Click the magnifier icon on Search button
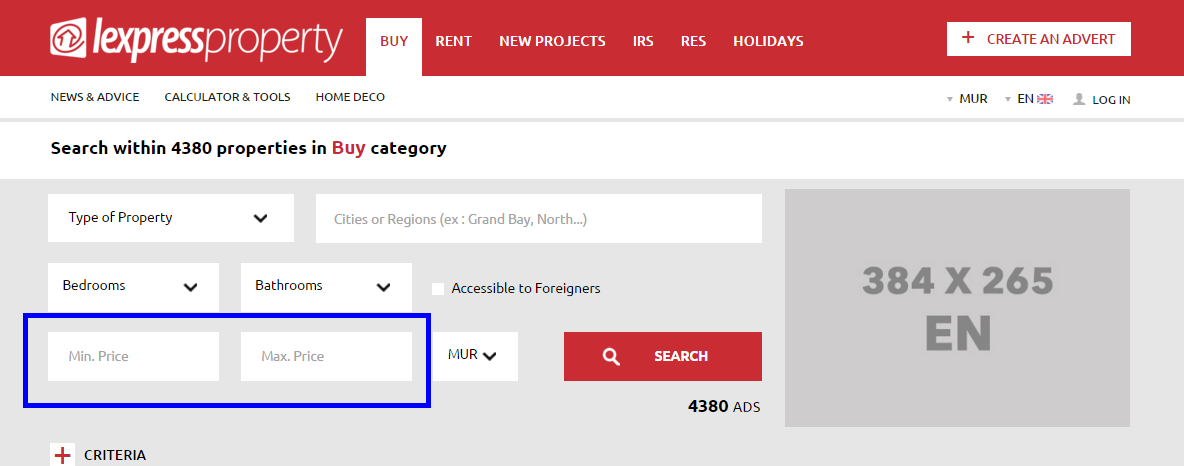This screenshot has width=1184, height=466. pos(612,356)
